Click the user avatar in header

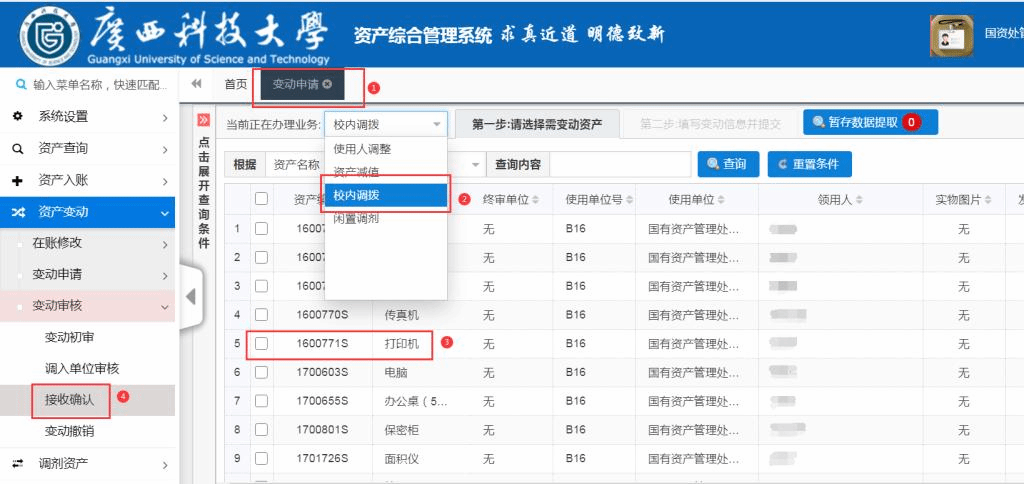(x=951, y=35)
